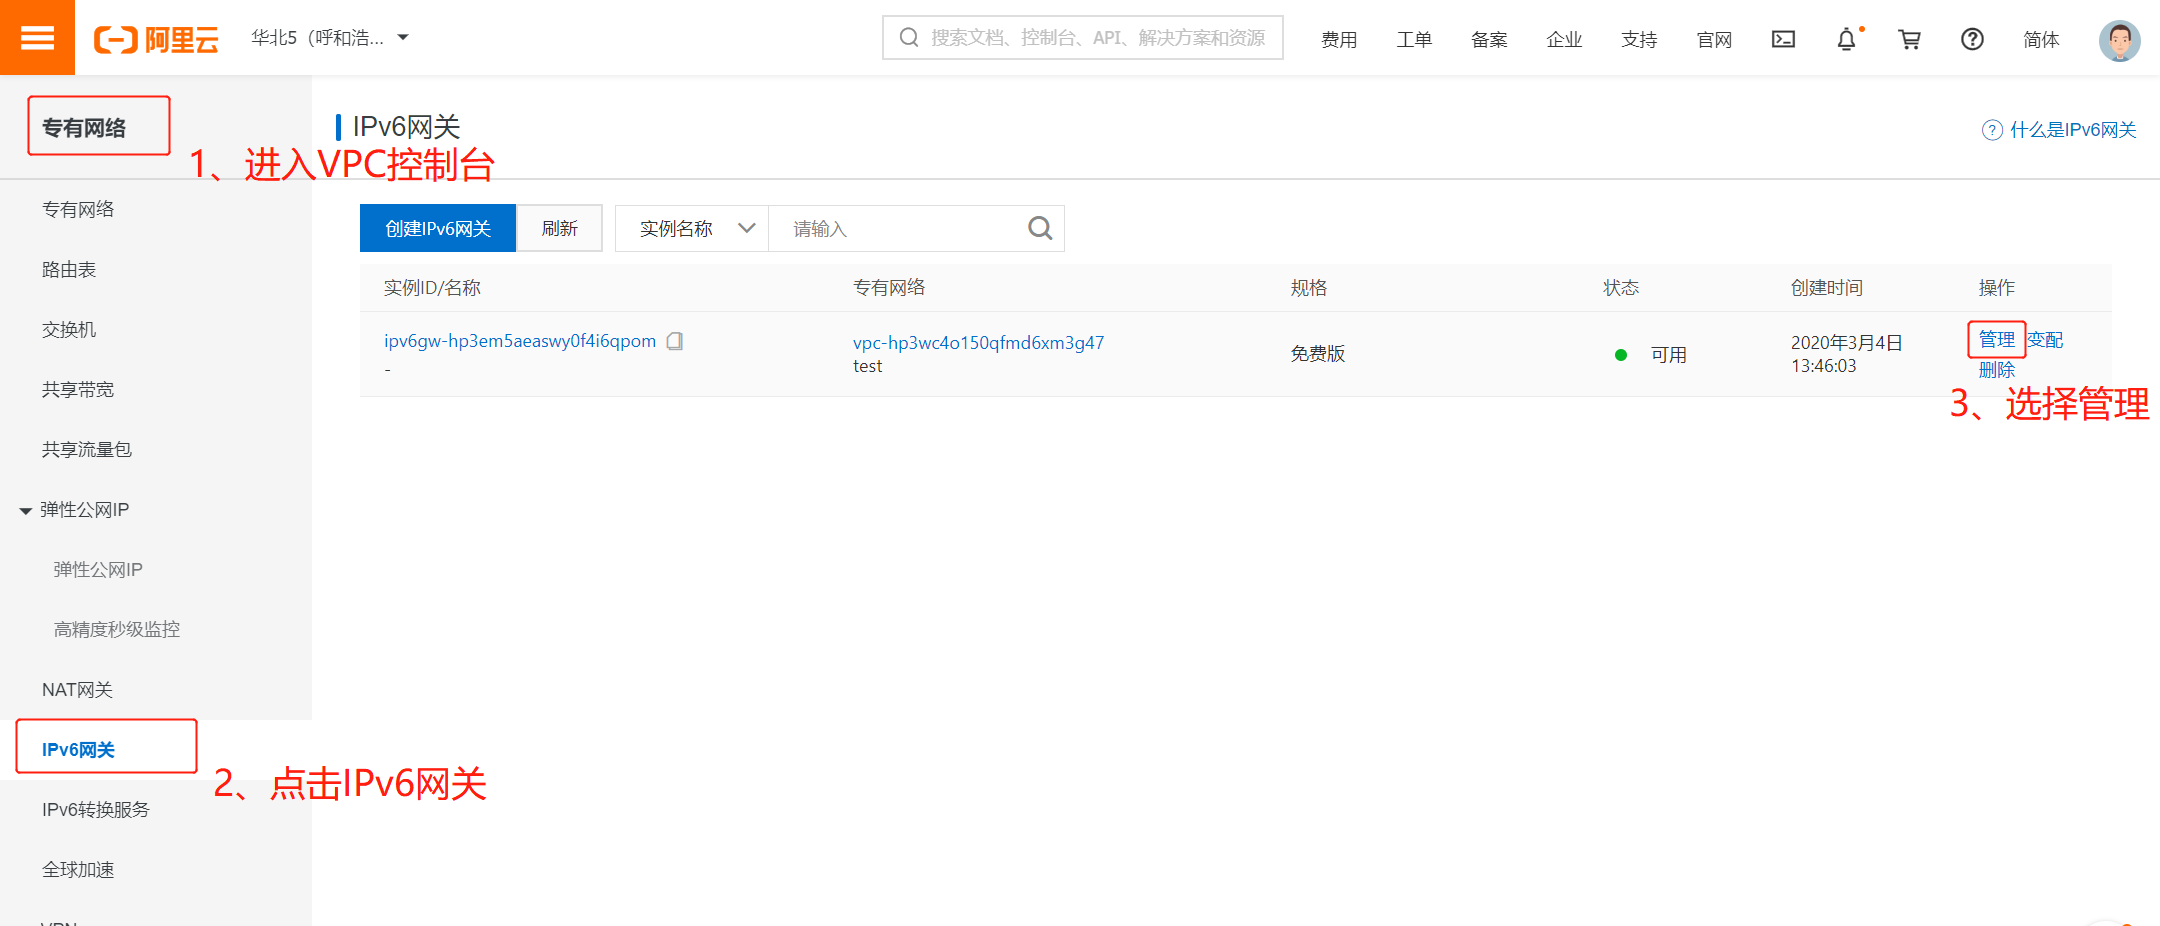The width and height of the screenshot is (2160, 926).
Task: Click the 刷新 button to refresh list
Action: click(x=559, y=228)
